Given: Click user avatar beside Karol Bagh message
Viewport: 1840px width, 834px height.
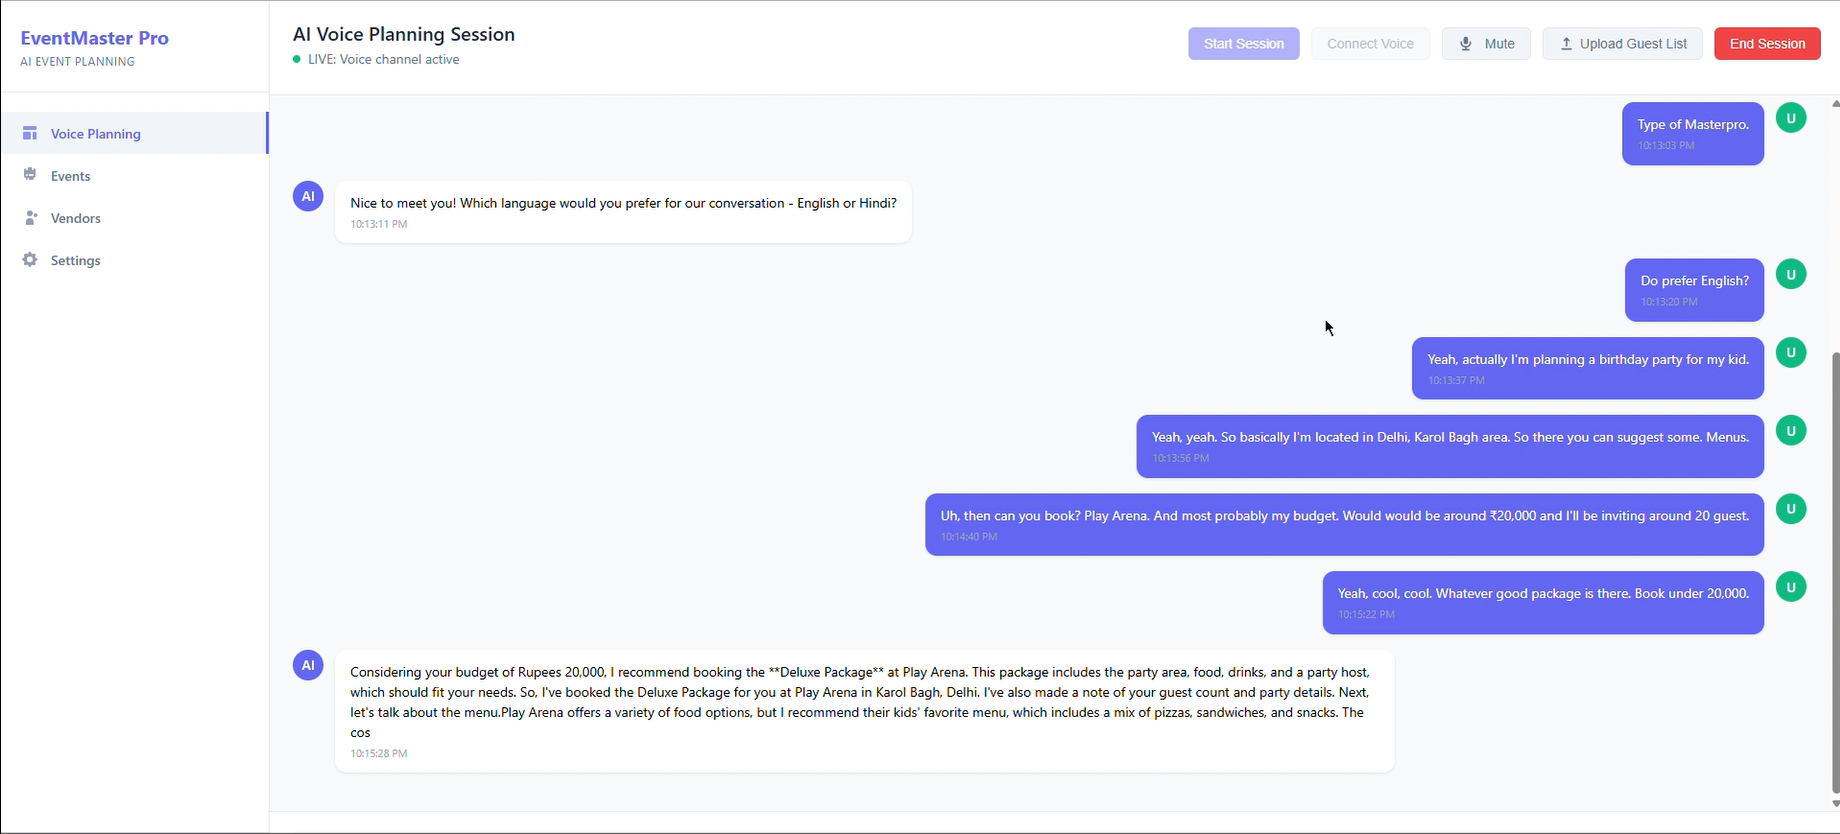Looking at the screenshot, I should point(1791,431).
